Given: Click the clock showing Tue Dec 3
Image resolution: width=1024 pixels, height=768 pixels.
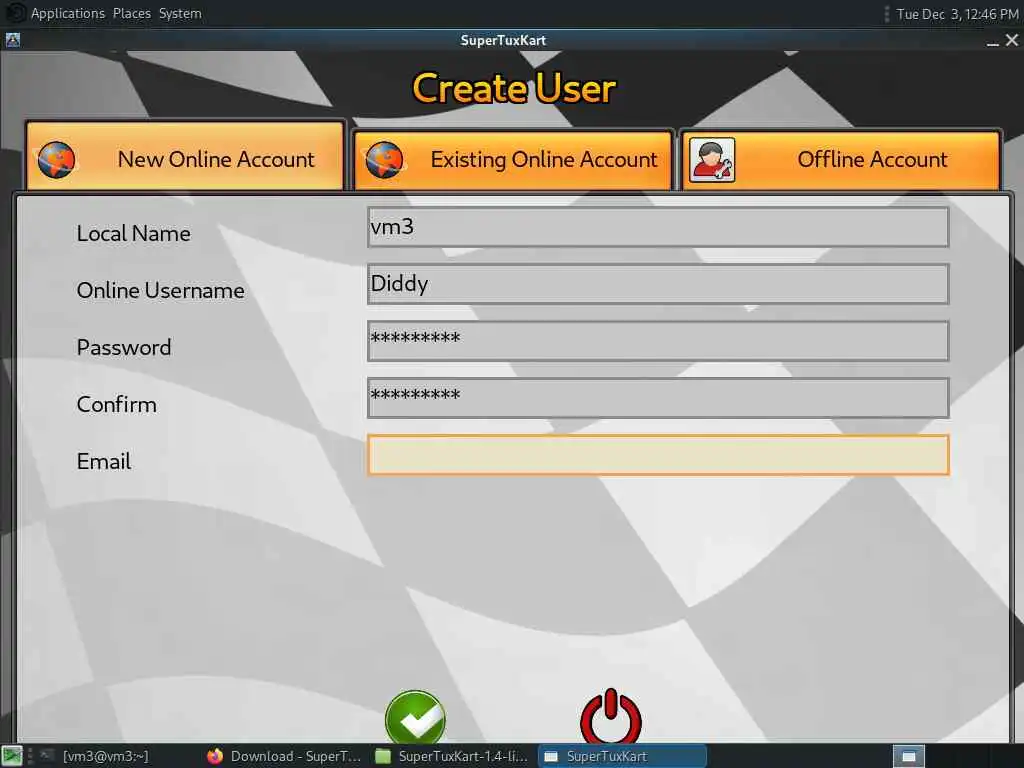Looking at the screenshot, I should (957, 14).
